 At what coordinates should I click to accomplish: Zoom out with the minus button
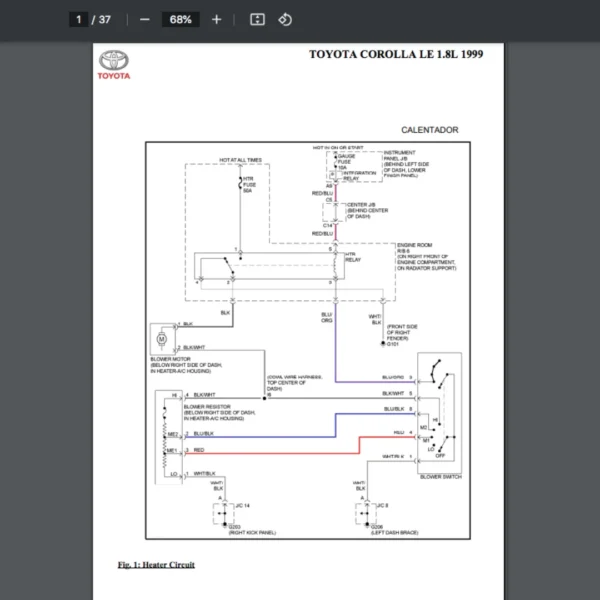(145, 20)
